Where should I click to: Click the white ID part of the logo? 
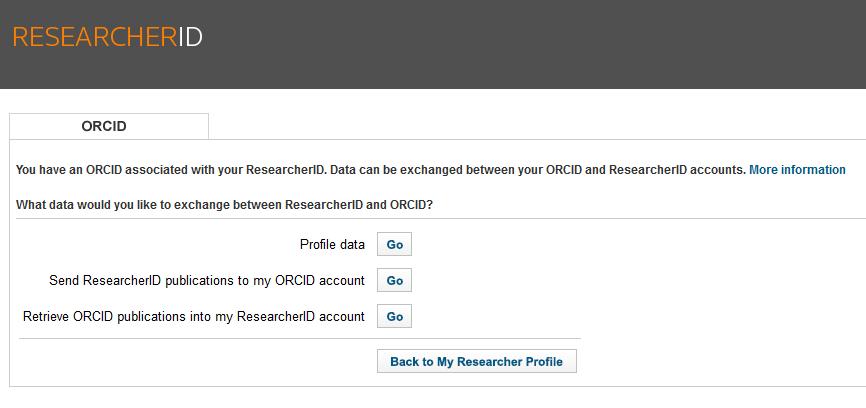(191, 37)
